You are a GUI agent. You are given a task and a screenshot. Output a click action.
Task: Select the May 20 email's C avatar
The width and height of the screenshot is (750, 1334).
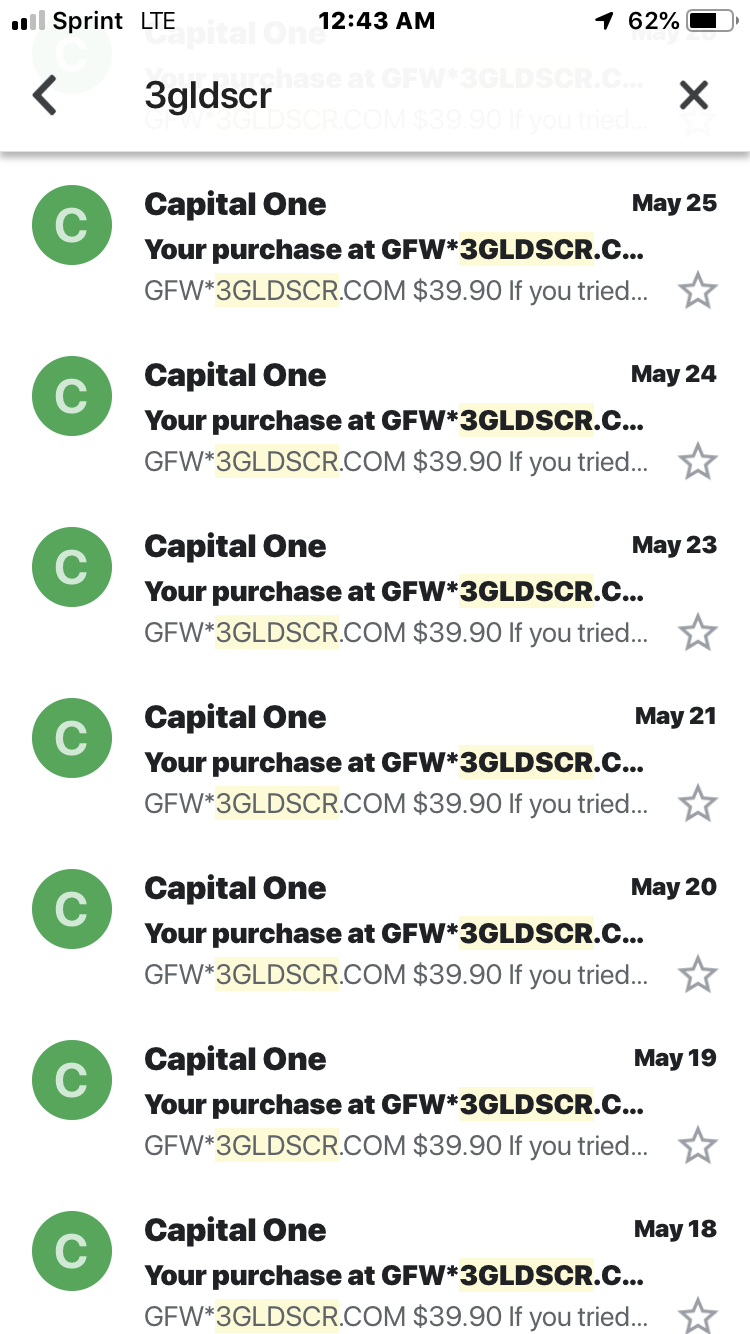tap(71, 910)
